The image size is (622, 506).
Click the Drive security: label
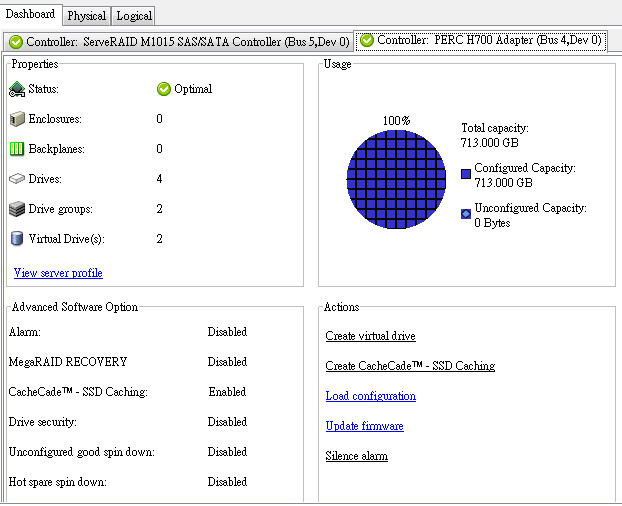[x=43, y=422]
